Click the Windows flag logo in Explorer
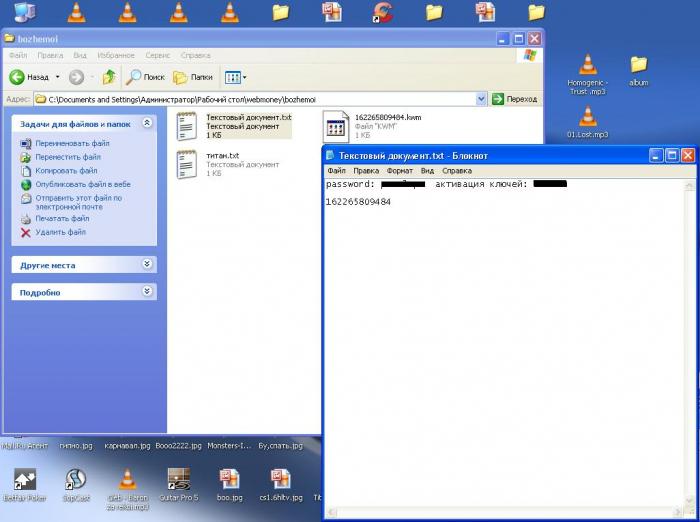700x522 pixels. tap(529, 55)
